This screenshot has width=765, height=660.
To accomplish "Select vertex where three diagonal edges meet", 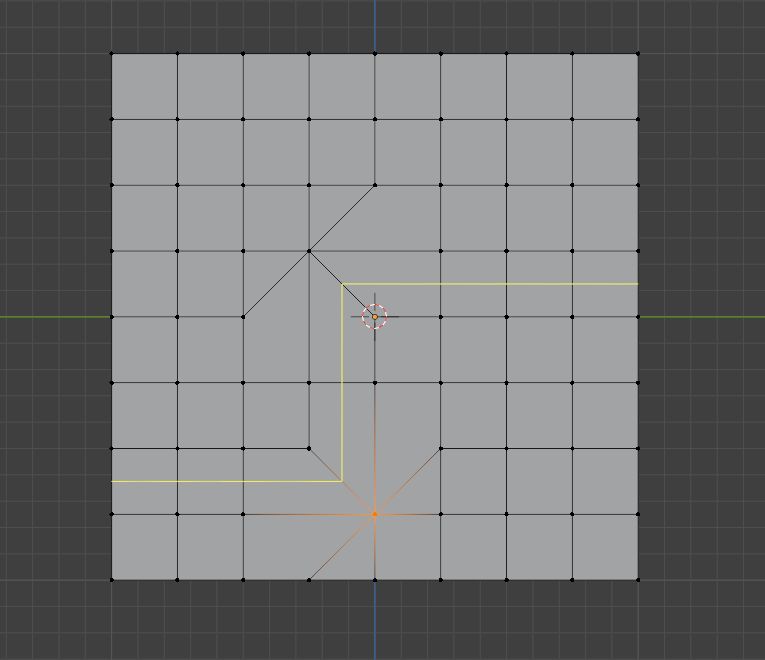I will 309,251.
